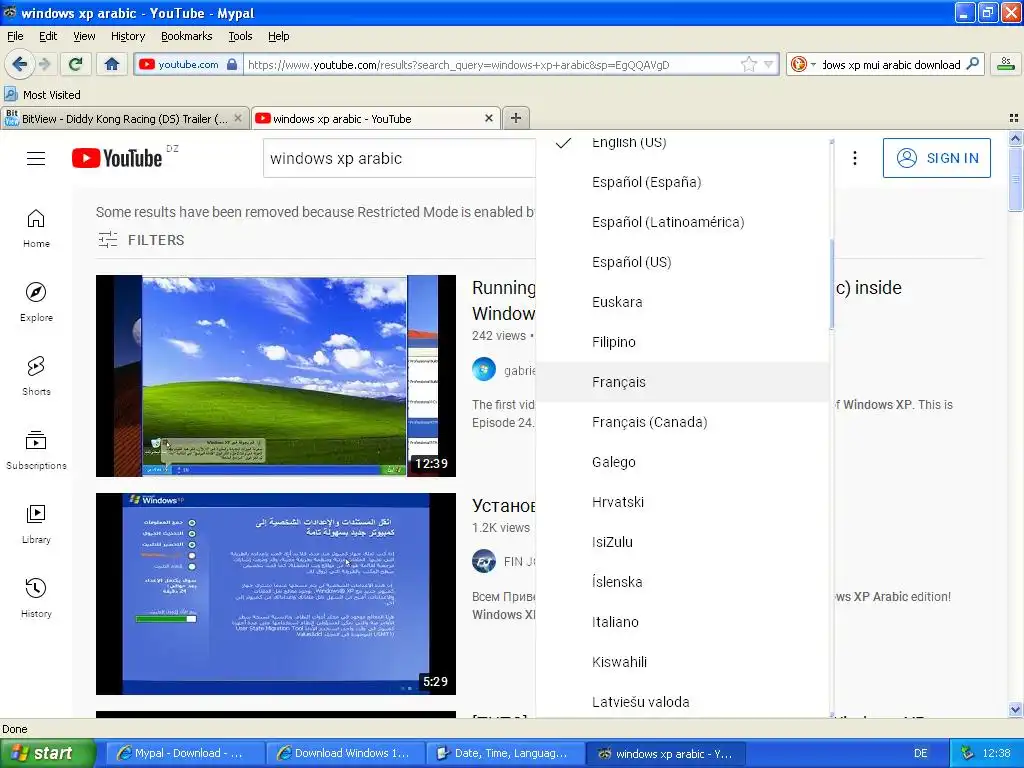
Task: Go back with the browser Back arrow
Action: click(x=20, y=64)
